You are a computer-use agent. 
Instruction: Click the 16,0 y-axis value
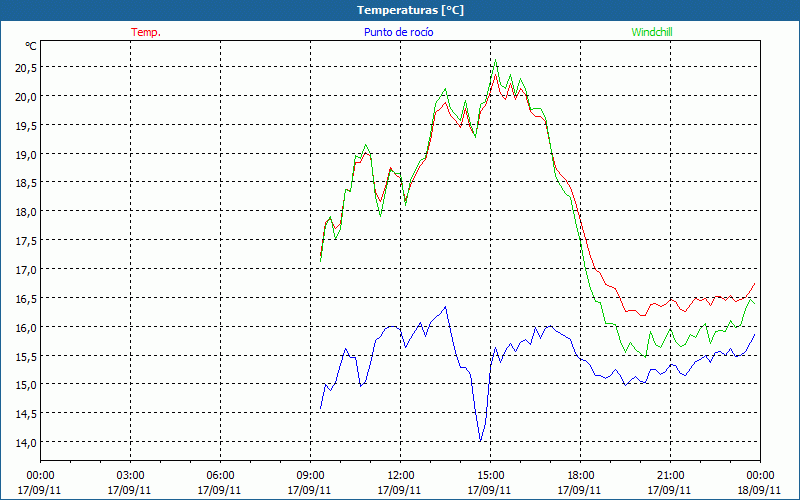pos(25,328)
